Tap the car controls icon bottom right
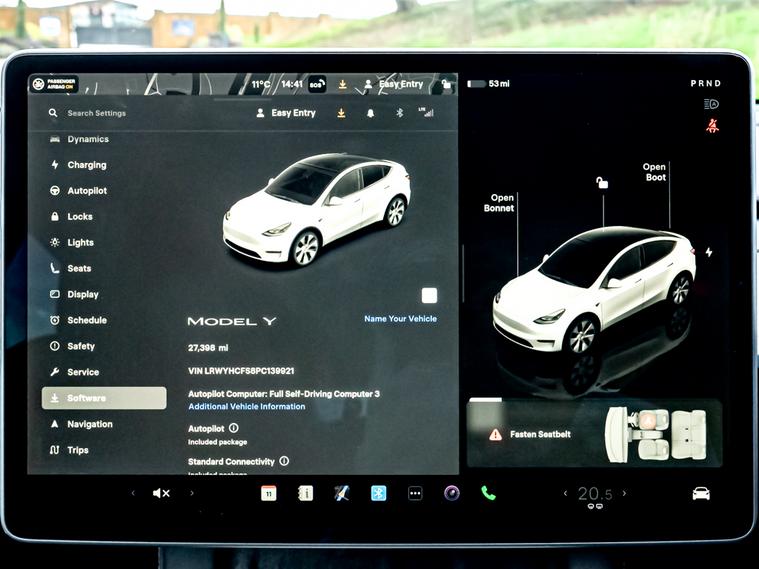759x569 pixels. (x=701, y=493)
